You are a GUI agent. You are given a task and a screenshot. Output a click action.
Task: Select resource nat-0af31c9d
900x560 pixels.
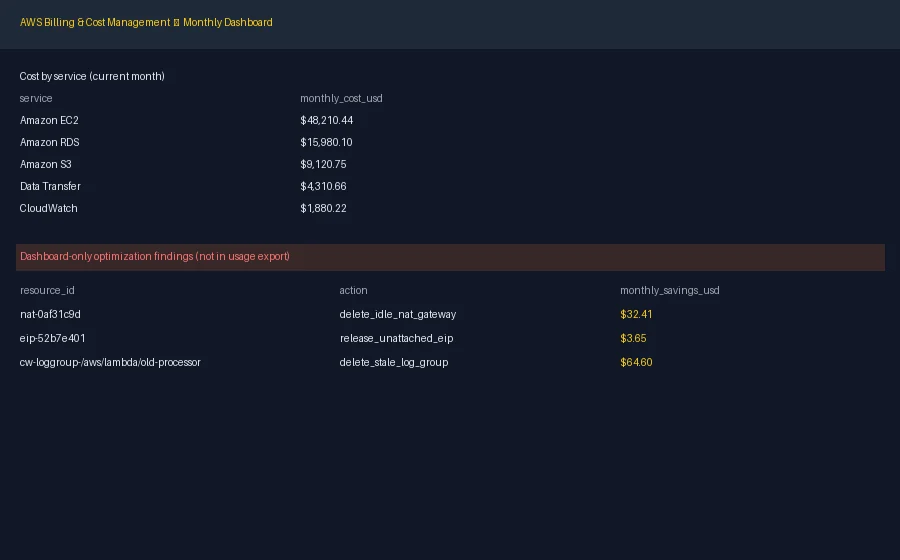(x=50, y=314)
